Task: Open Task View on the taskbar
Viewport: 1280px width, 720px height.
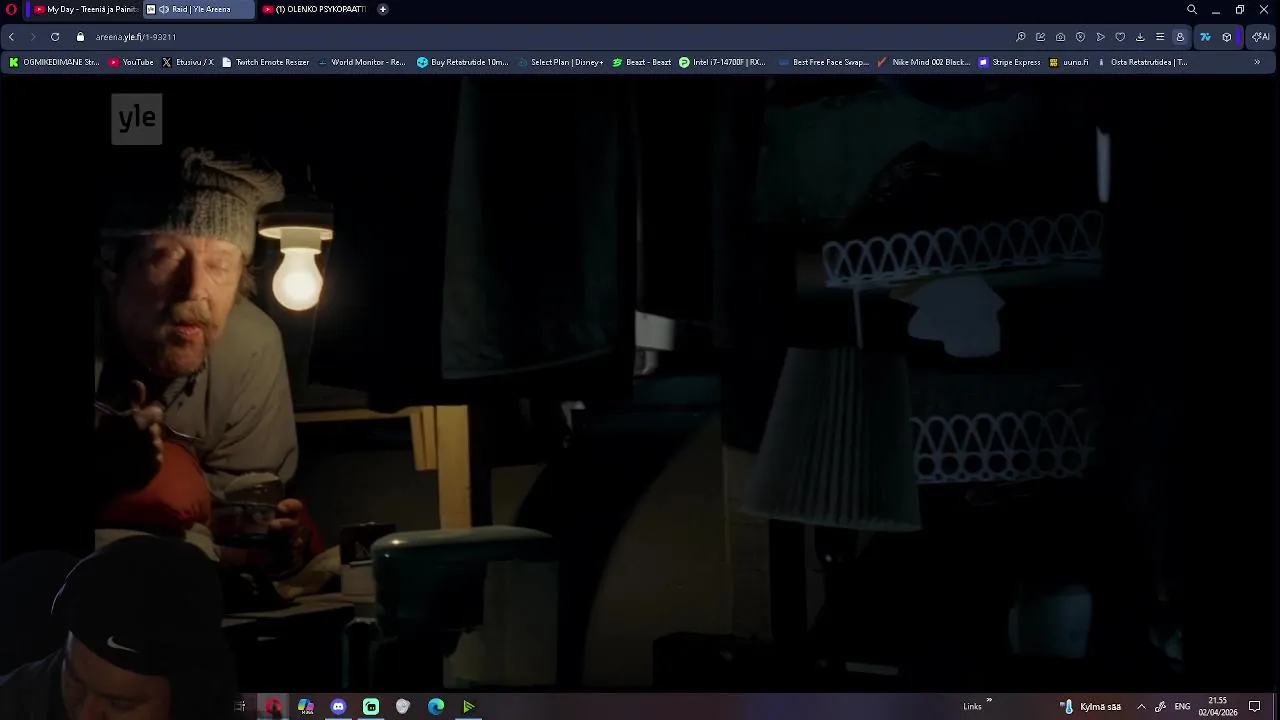Action: [240, 706]
